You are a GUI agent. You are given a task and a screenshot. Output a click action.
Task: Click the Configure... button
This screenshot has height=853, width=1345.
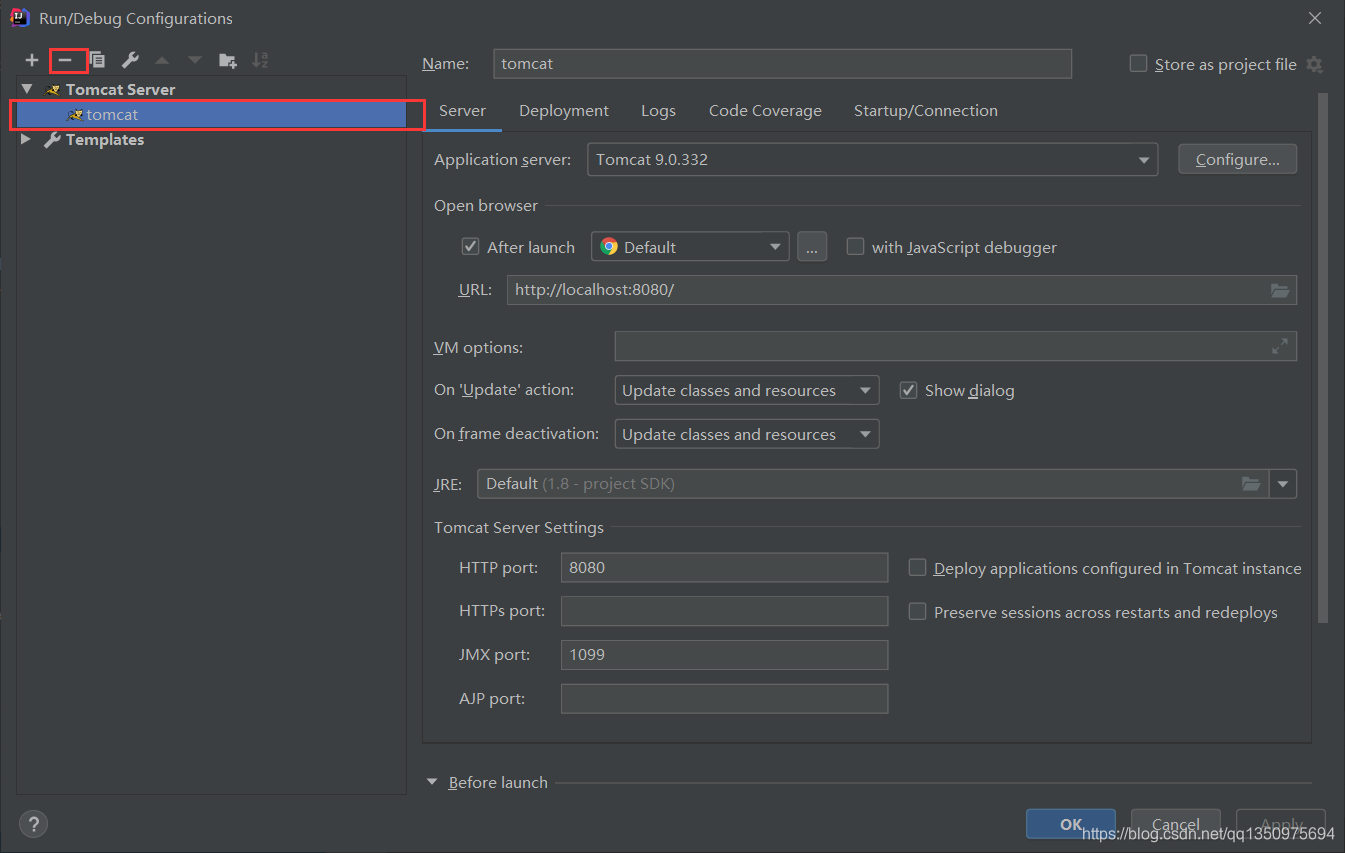(x=1237, y=160)
